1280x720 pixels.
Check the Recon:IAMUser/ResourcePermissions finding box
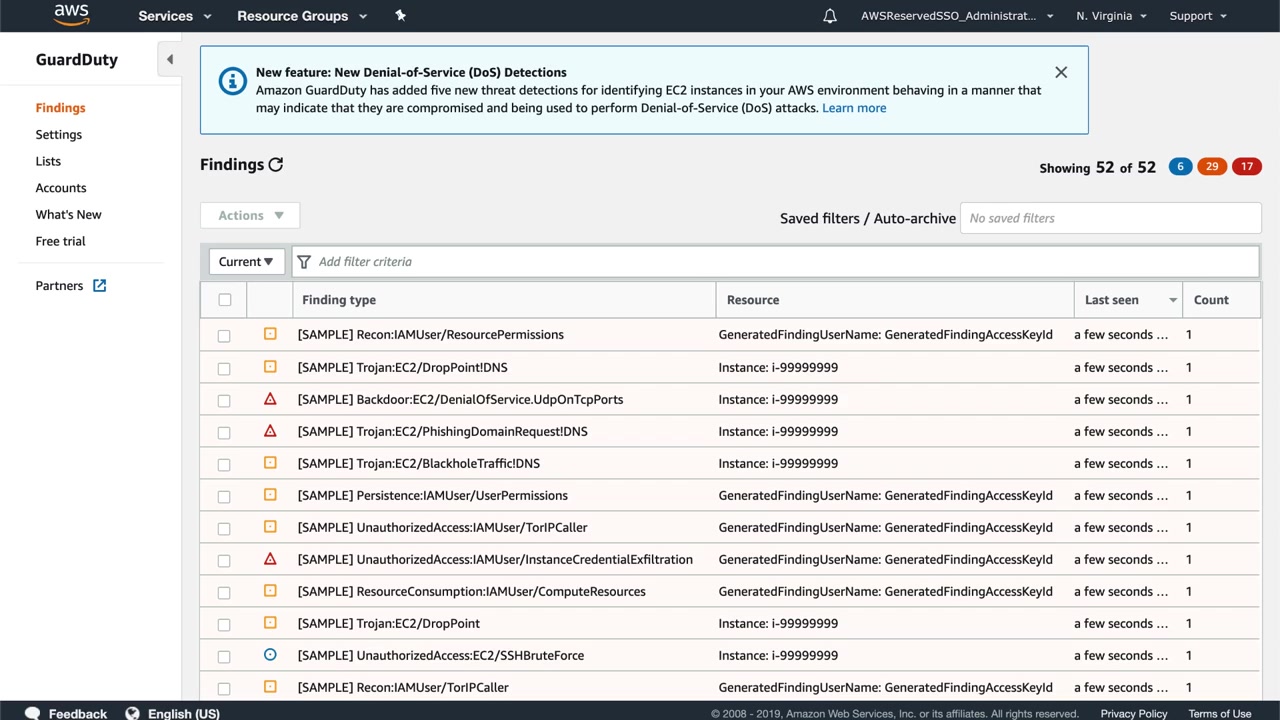pos(224,336)
